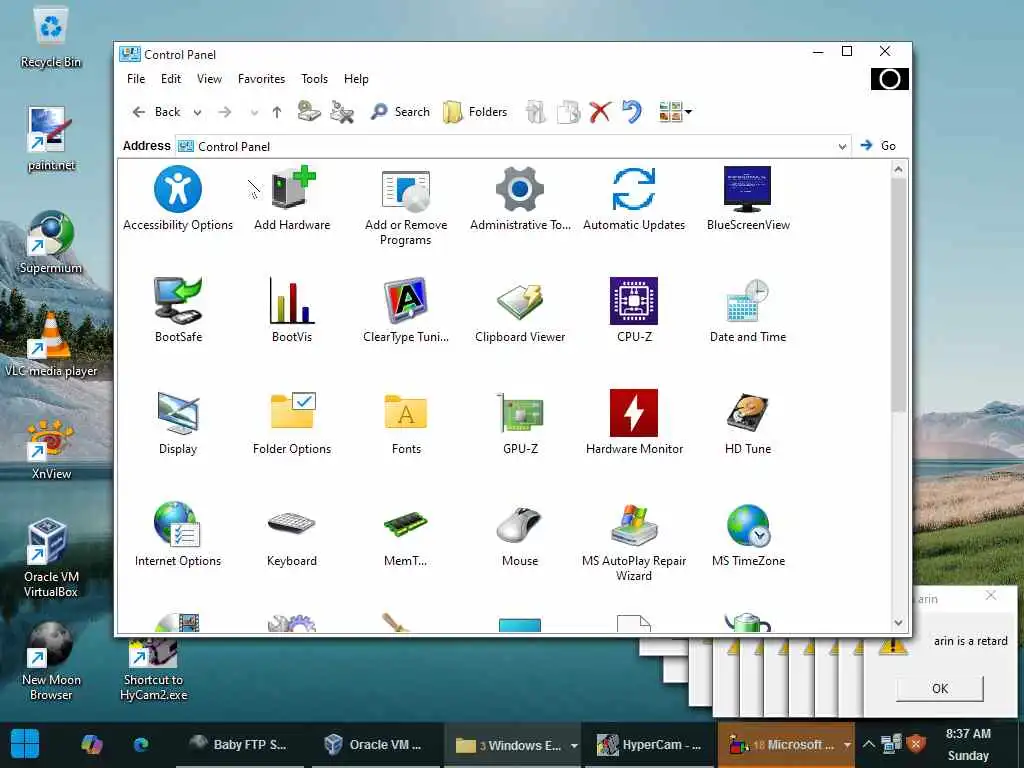Open the Edit menu
Image resolution: width=1024 pixels, height=768 pixels.
coord(170,78)
